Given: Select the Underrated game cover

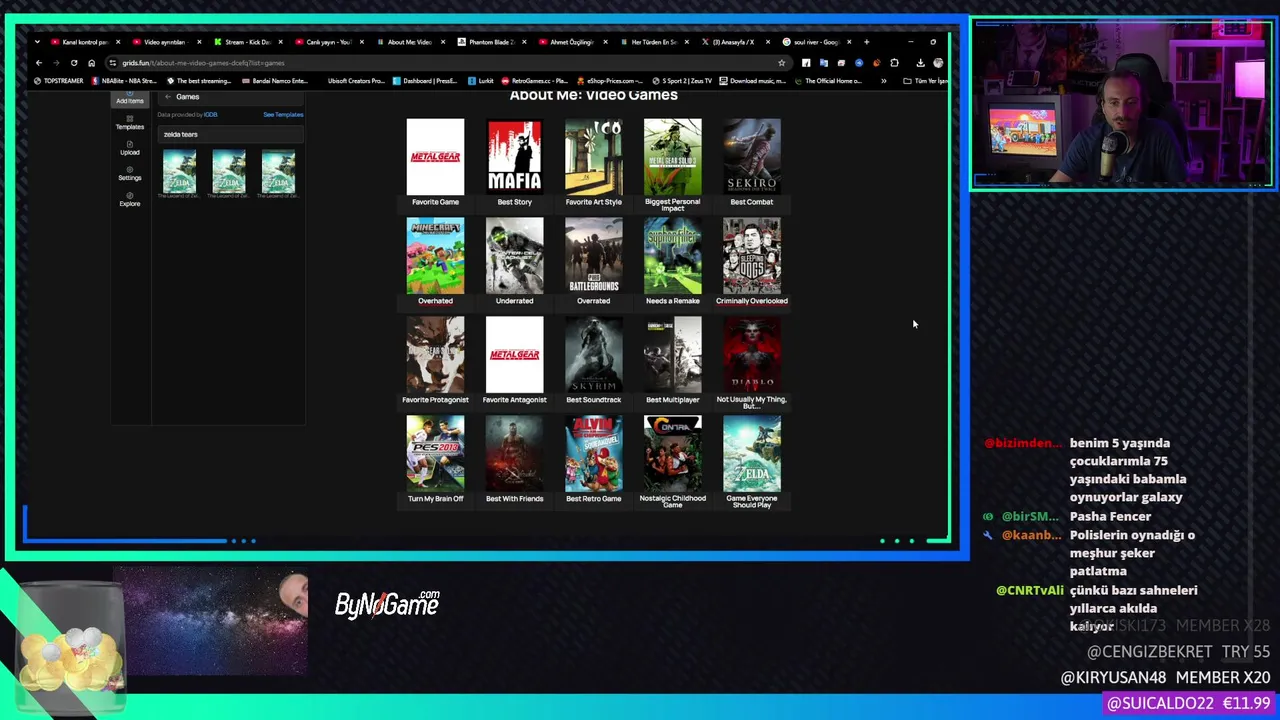Looking at the screenshot, I should [514, 256].
